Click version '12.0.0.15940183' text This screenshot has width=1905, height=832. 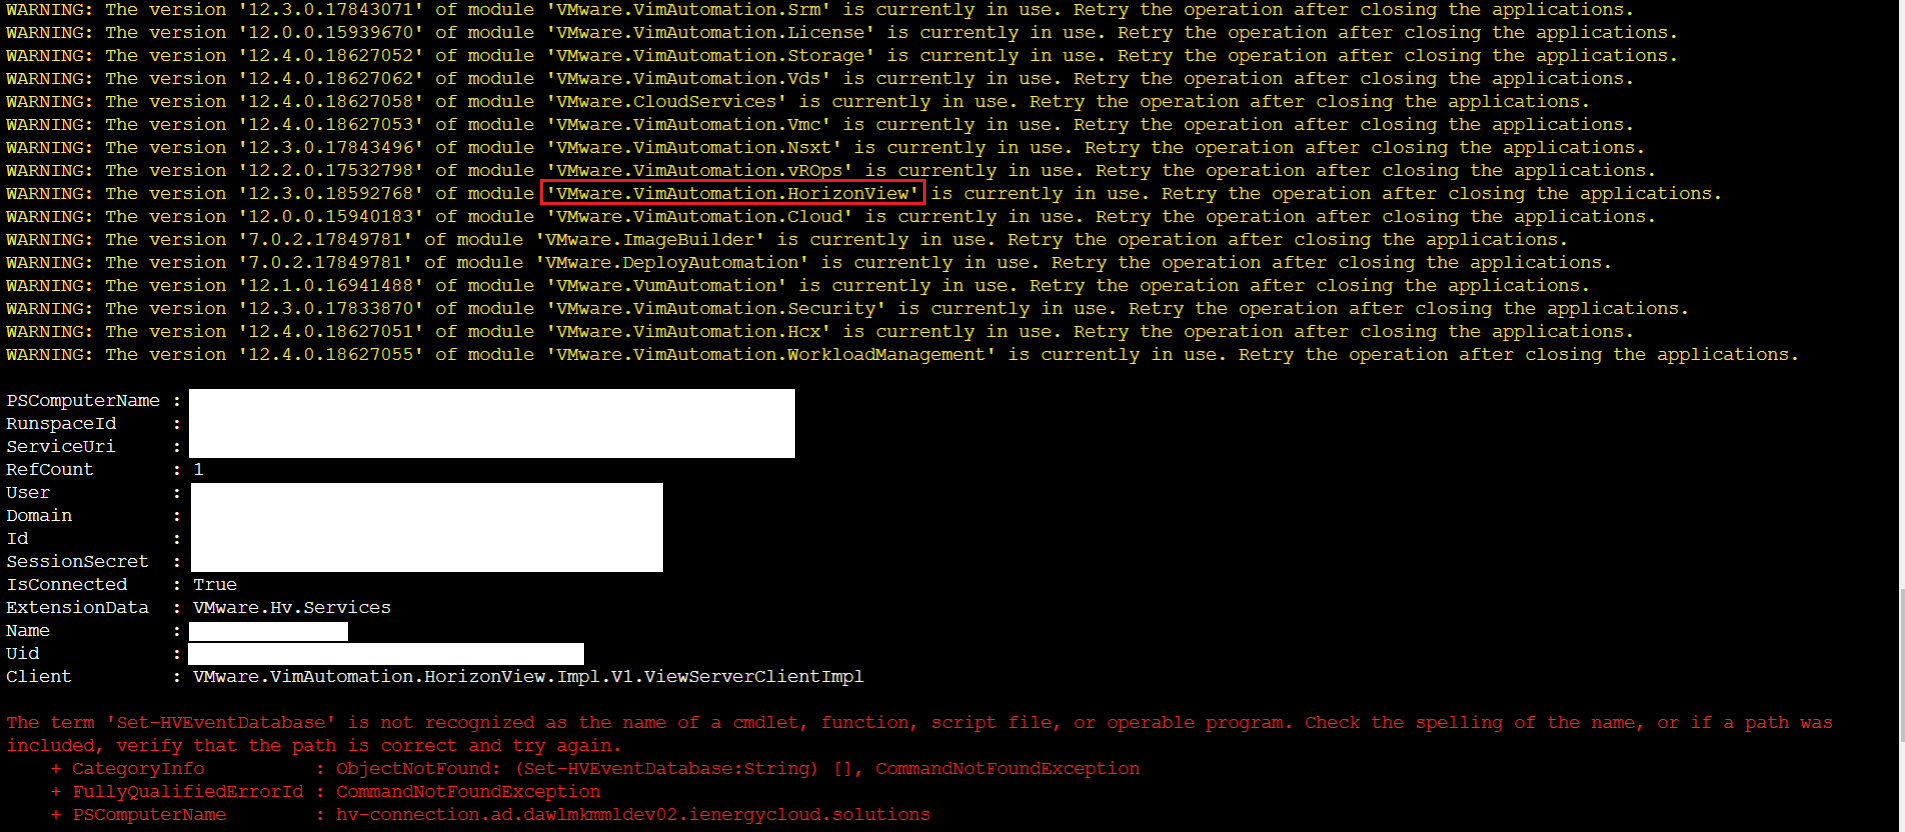tap(331, 217)
